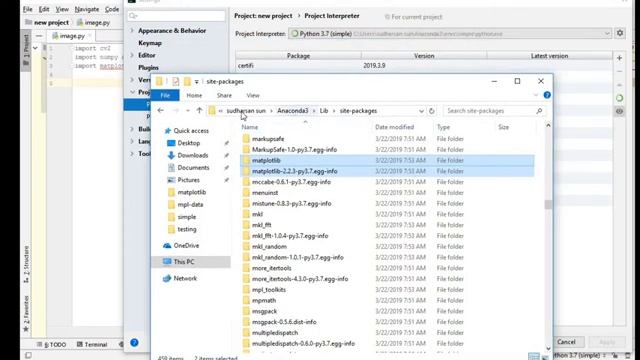Viewport: 640px width, 360px height.
Task: Click the add package plus icon
Action: click(619, 58)
